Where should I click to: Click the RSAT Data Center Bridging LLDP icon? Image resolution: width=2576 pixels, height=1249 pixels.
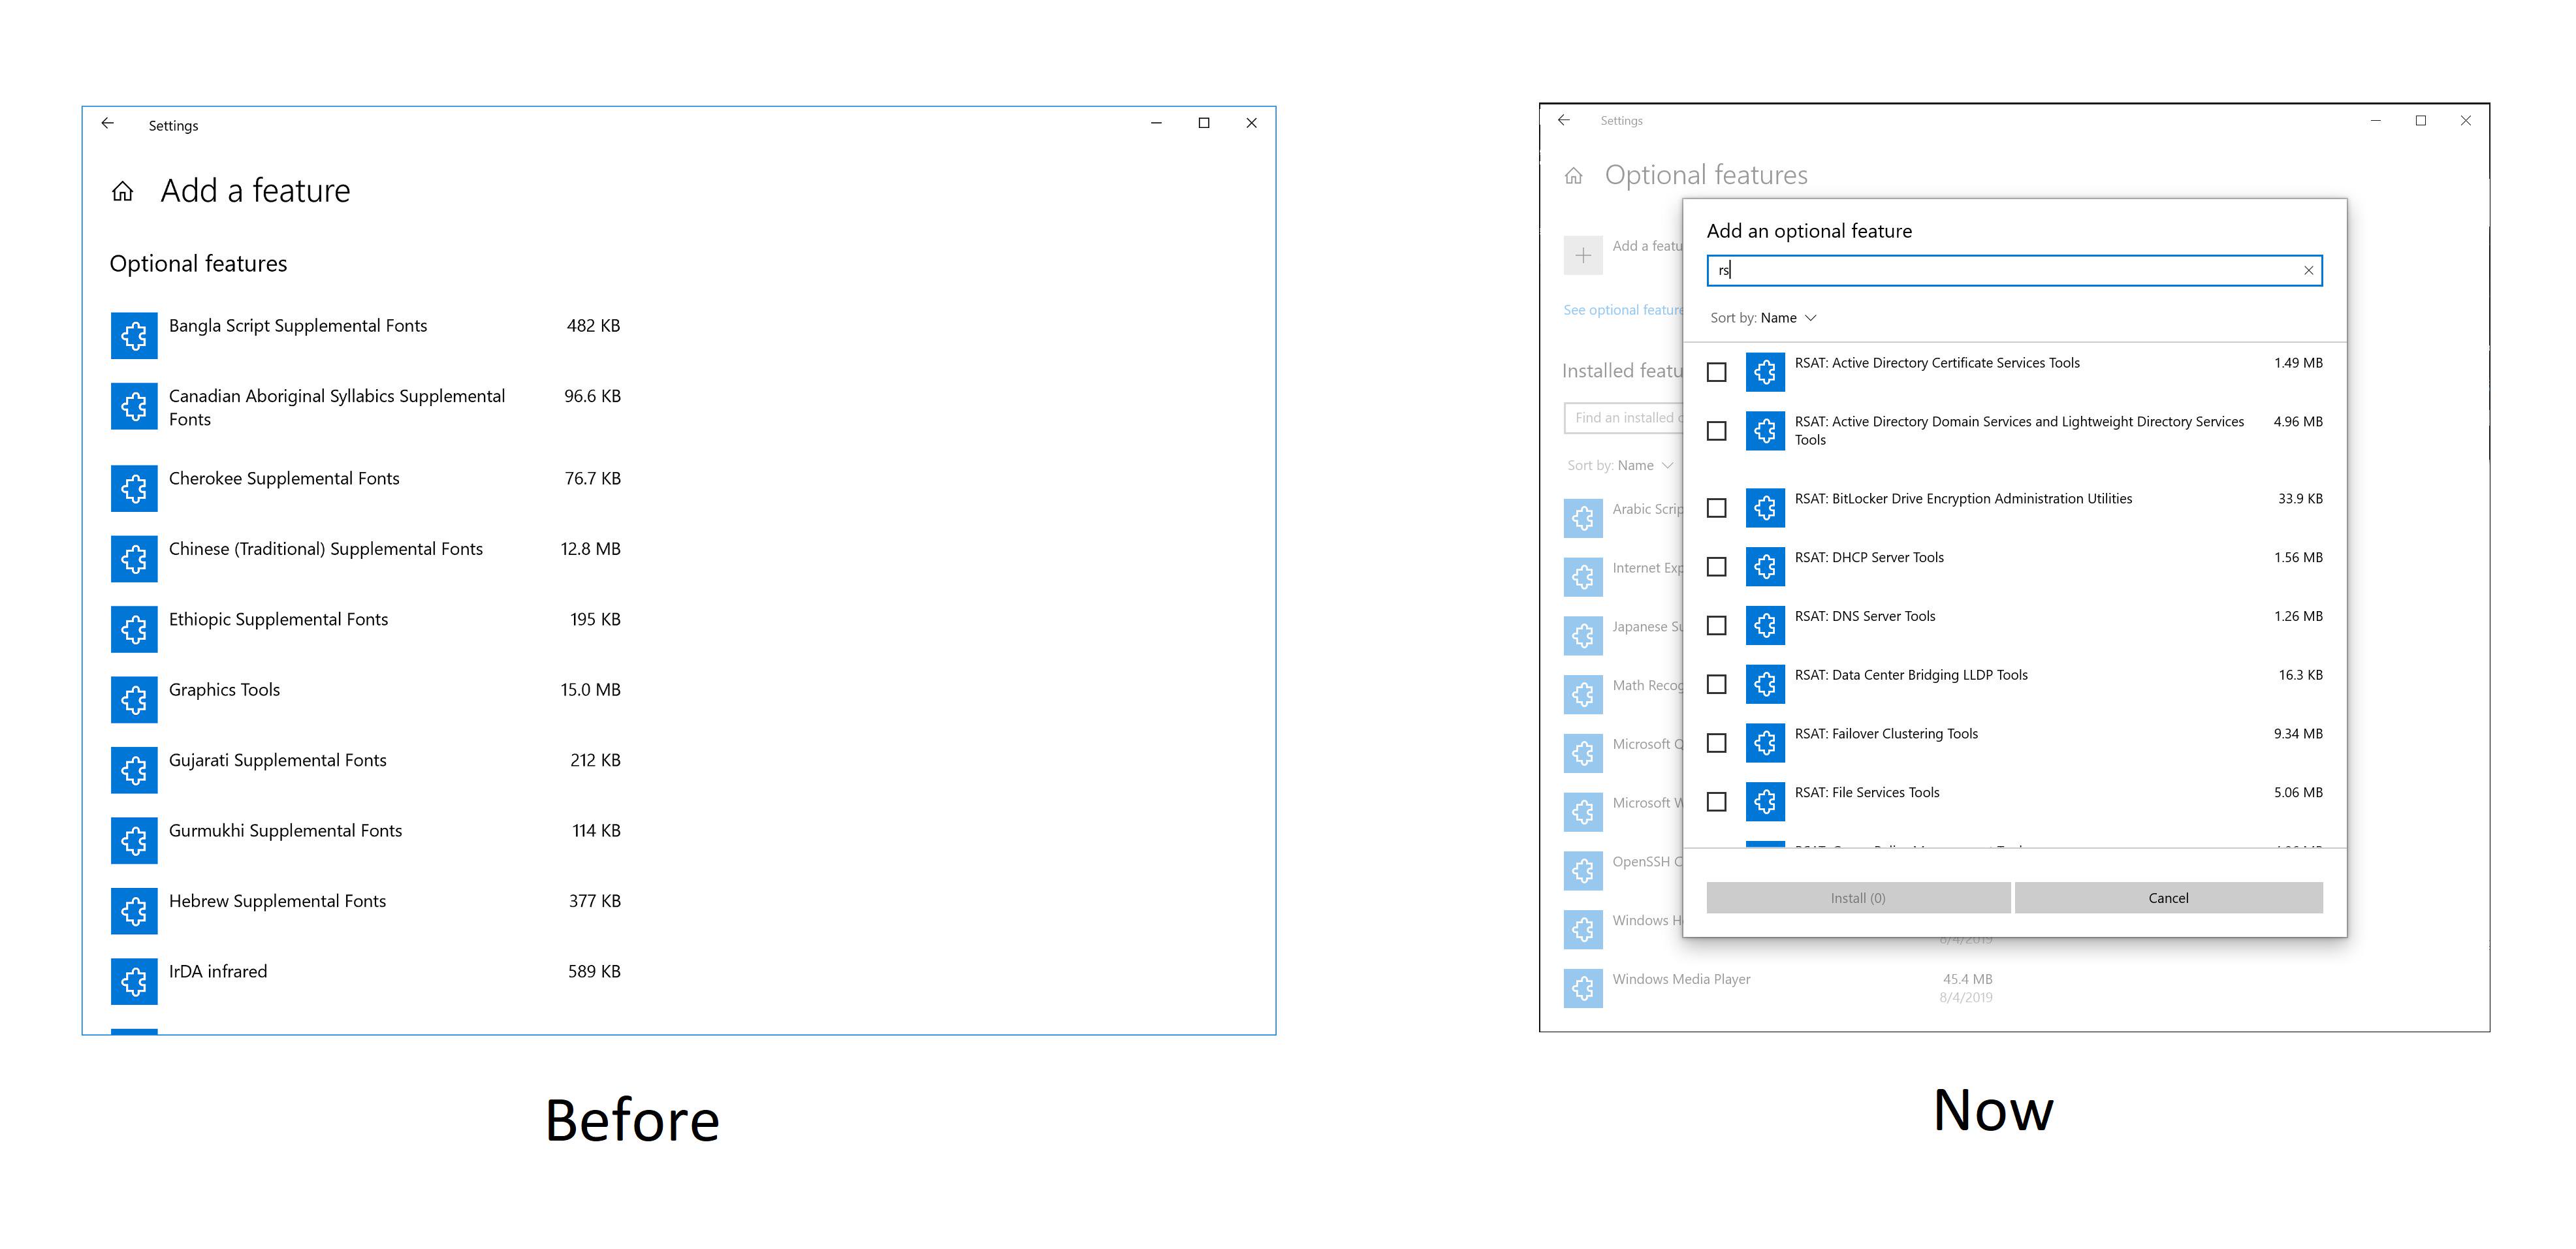click(1765, 684)
